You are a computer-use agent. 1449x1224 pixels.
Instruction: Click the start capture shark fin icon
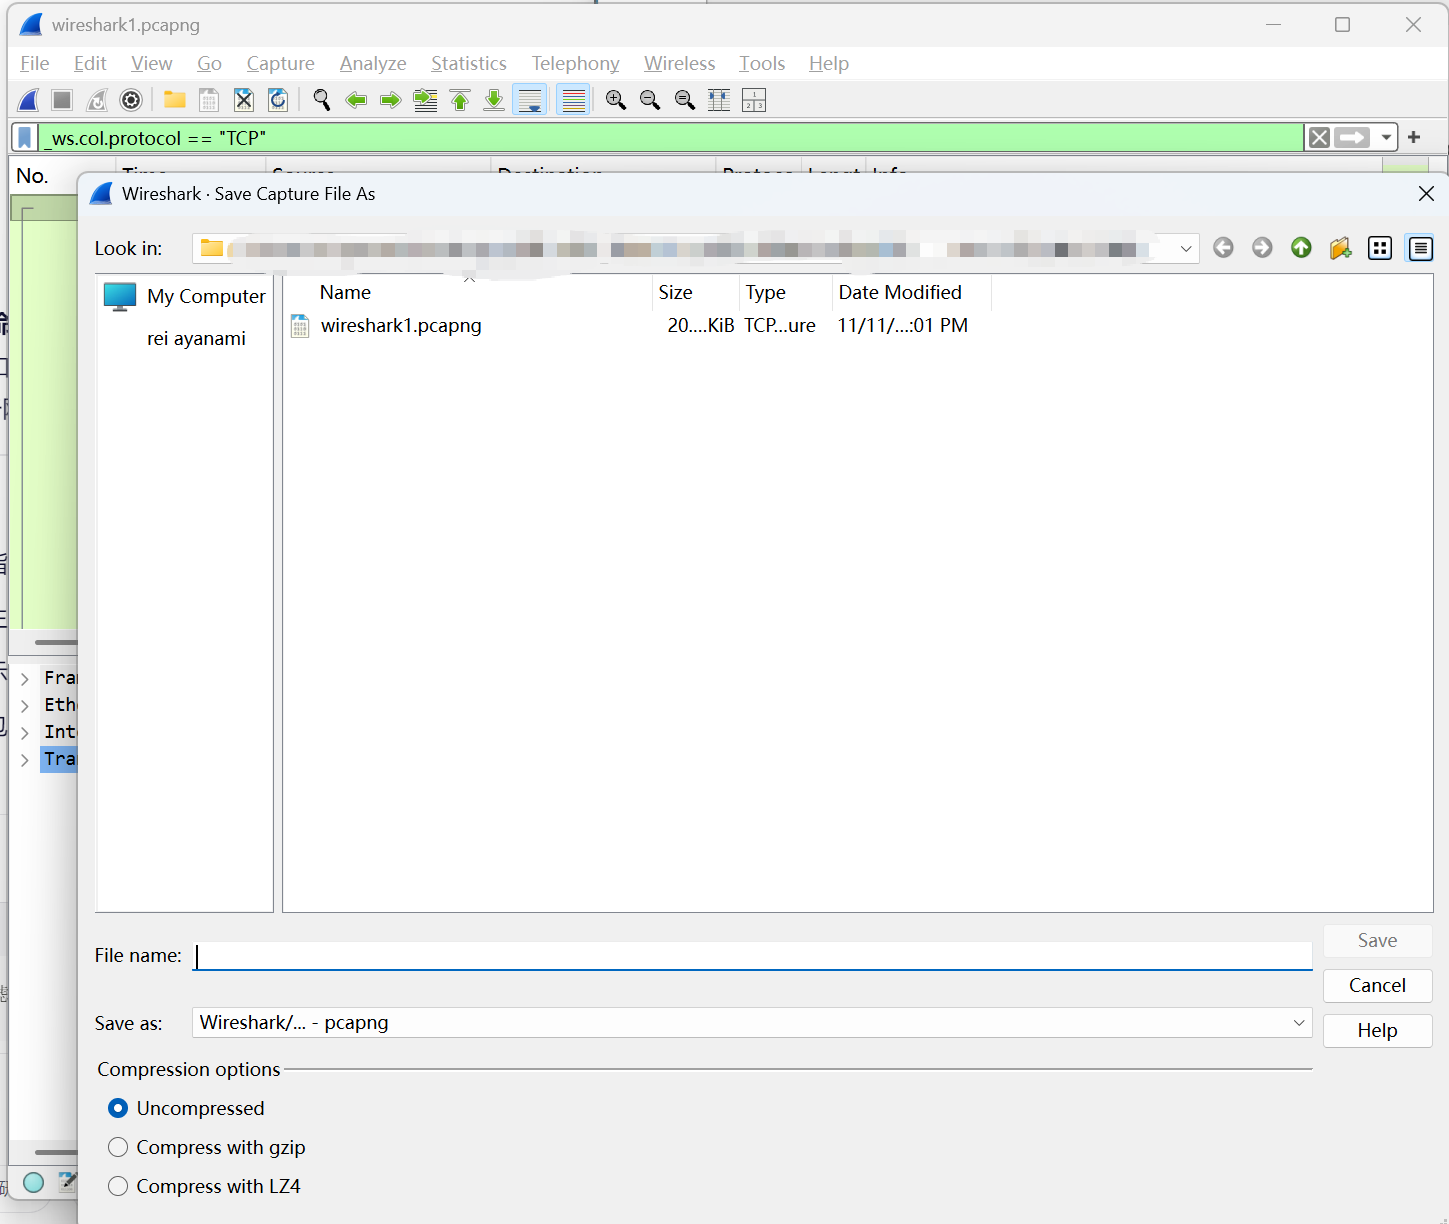pyautogui.click(x=29, y=100)
